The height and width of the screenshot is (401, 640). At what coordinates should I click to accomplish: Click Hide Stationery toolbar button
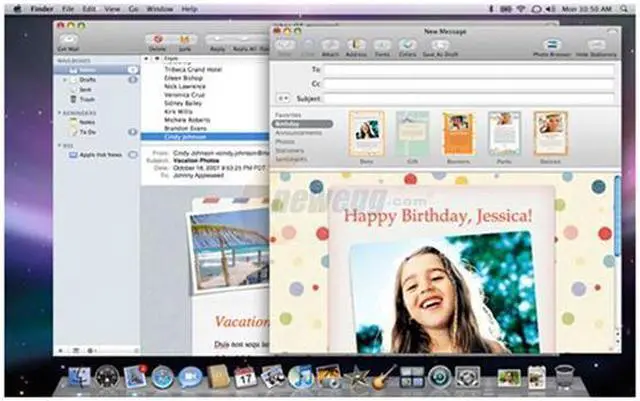pos(596,47)
